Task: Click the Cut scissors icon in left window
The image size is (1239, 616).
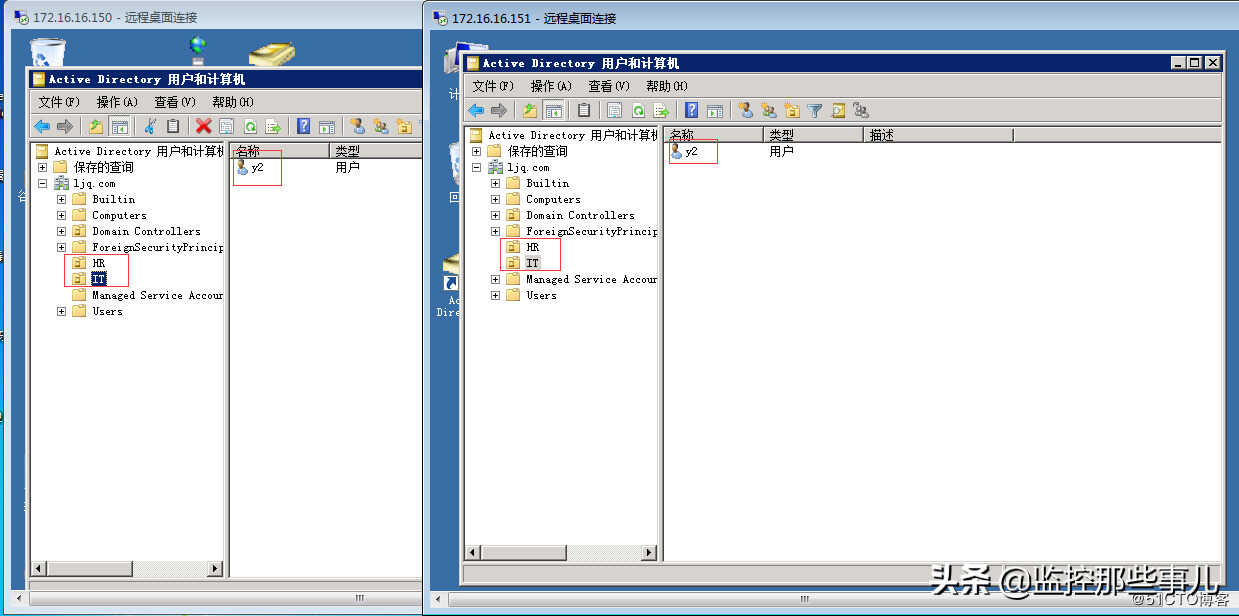Action: 150,126
